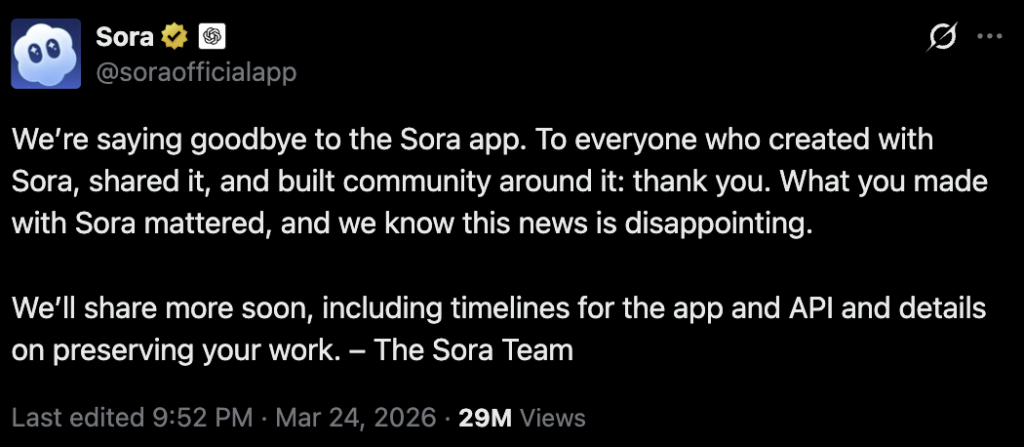Viewport: 1024px width, 447px height.
Task: Click the gold verified checkmark badge
Action: tap(176, 37)
